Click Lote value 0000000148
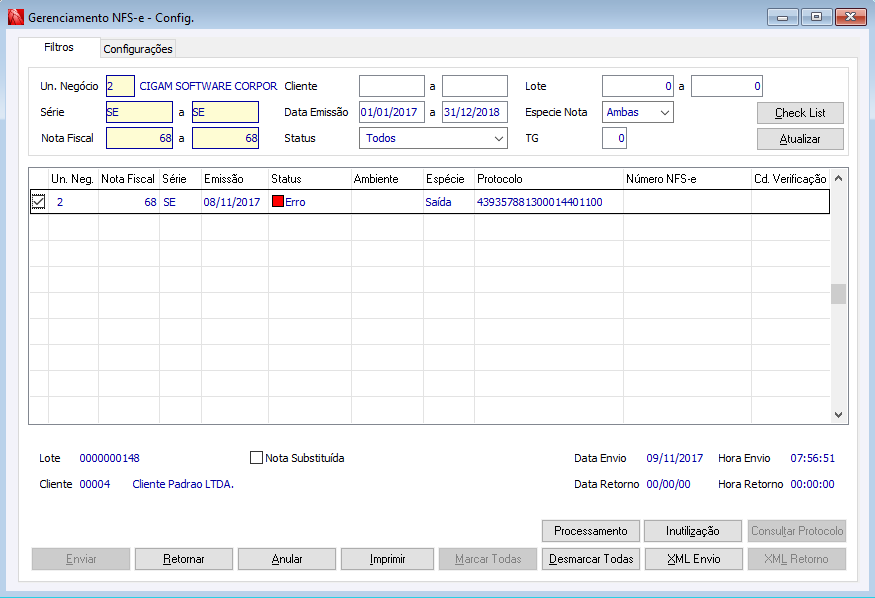The image size is (875, 598). 109,458
